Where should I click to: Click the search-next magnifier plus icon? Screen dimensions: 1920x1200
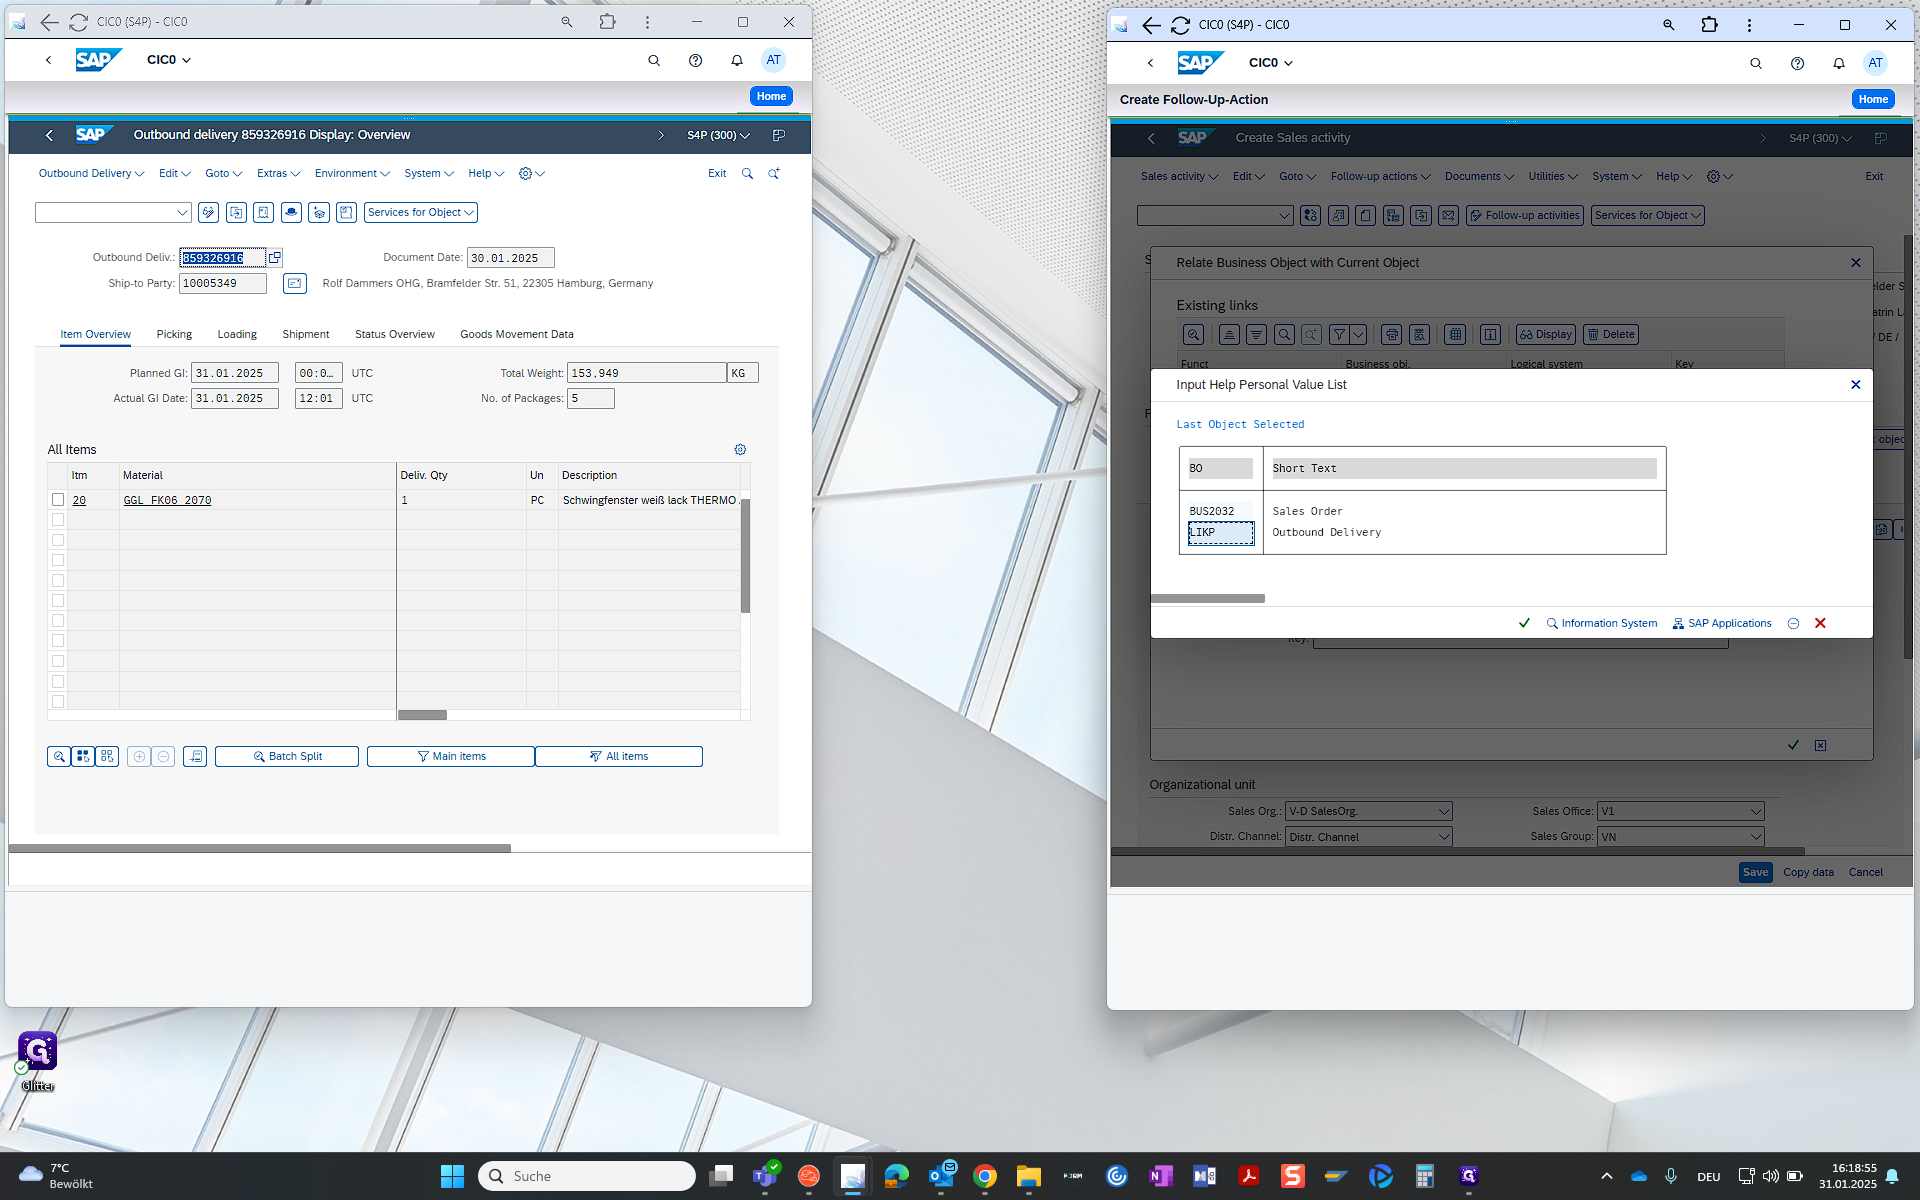[774, 174]
